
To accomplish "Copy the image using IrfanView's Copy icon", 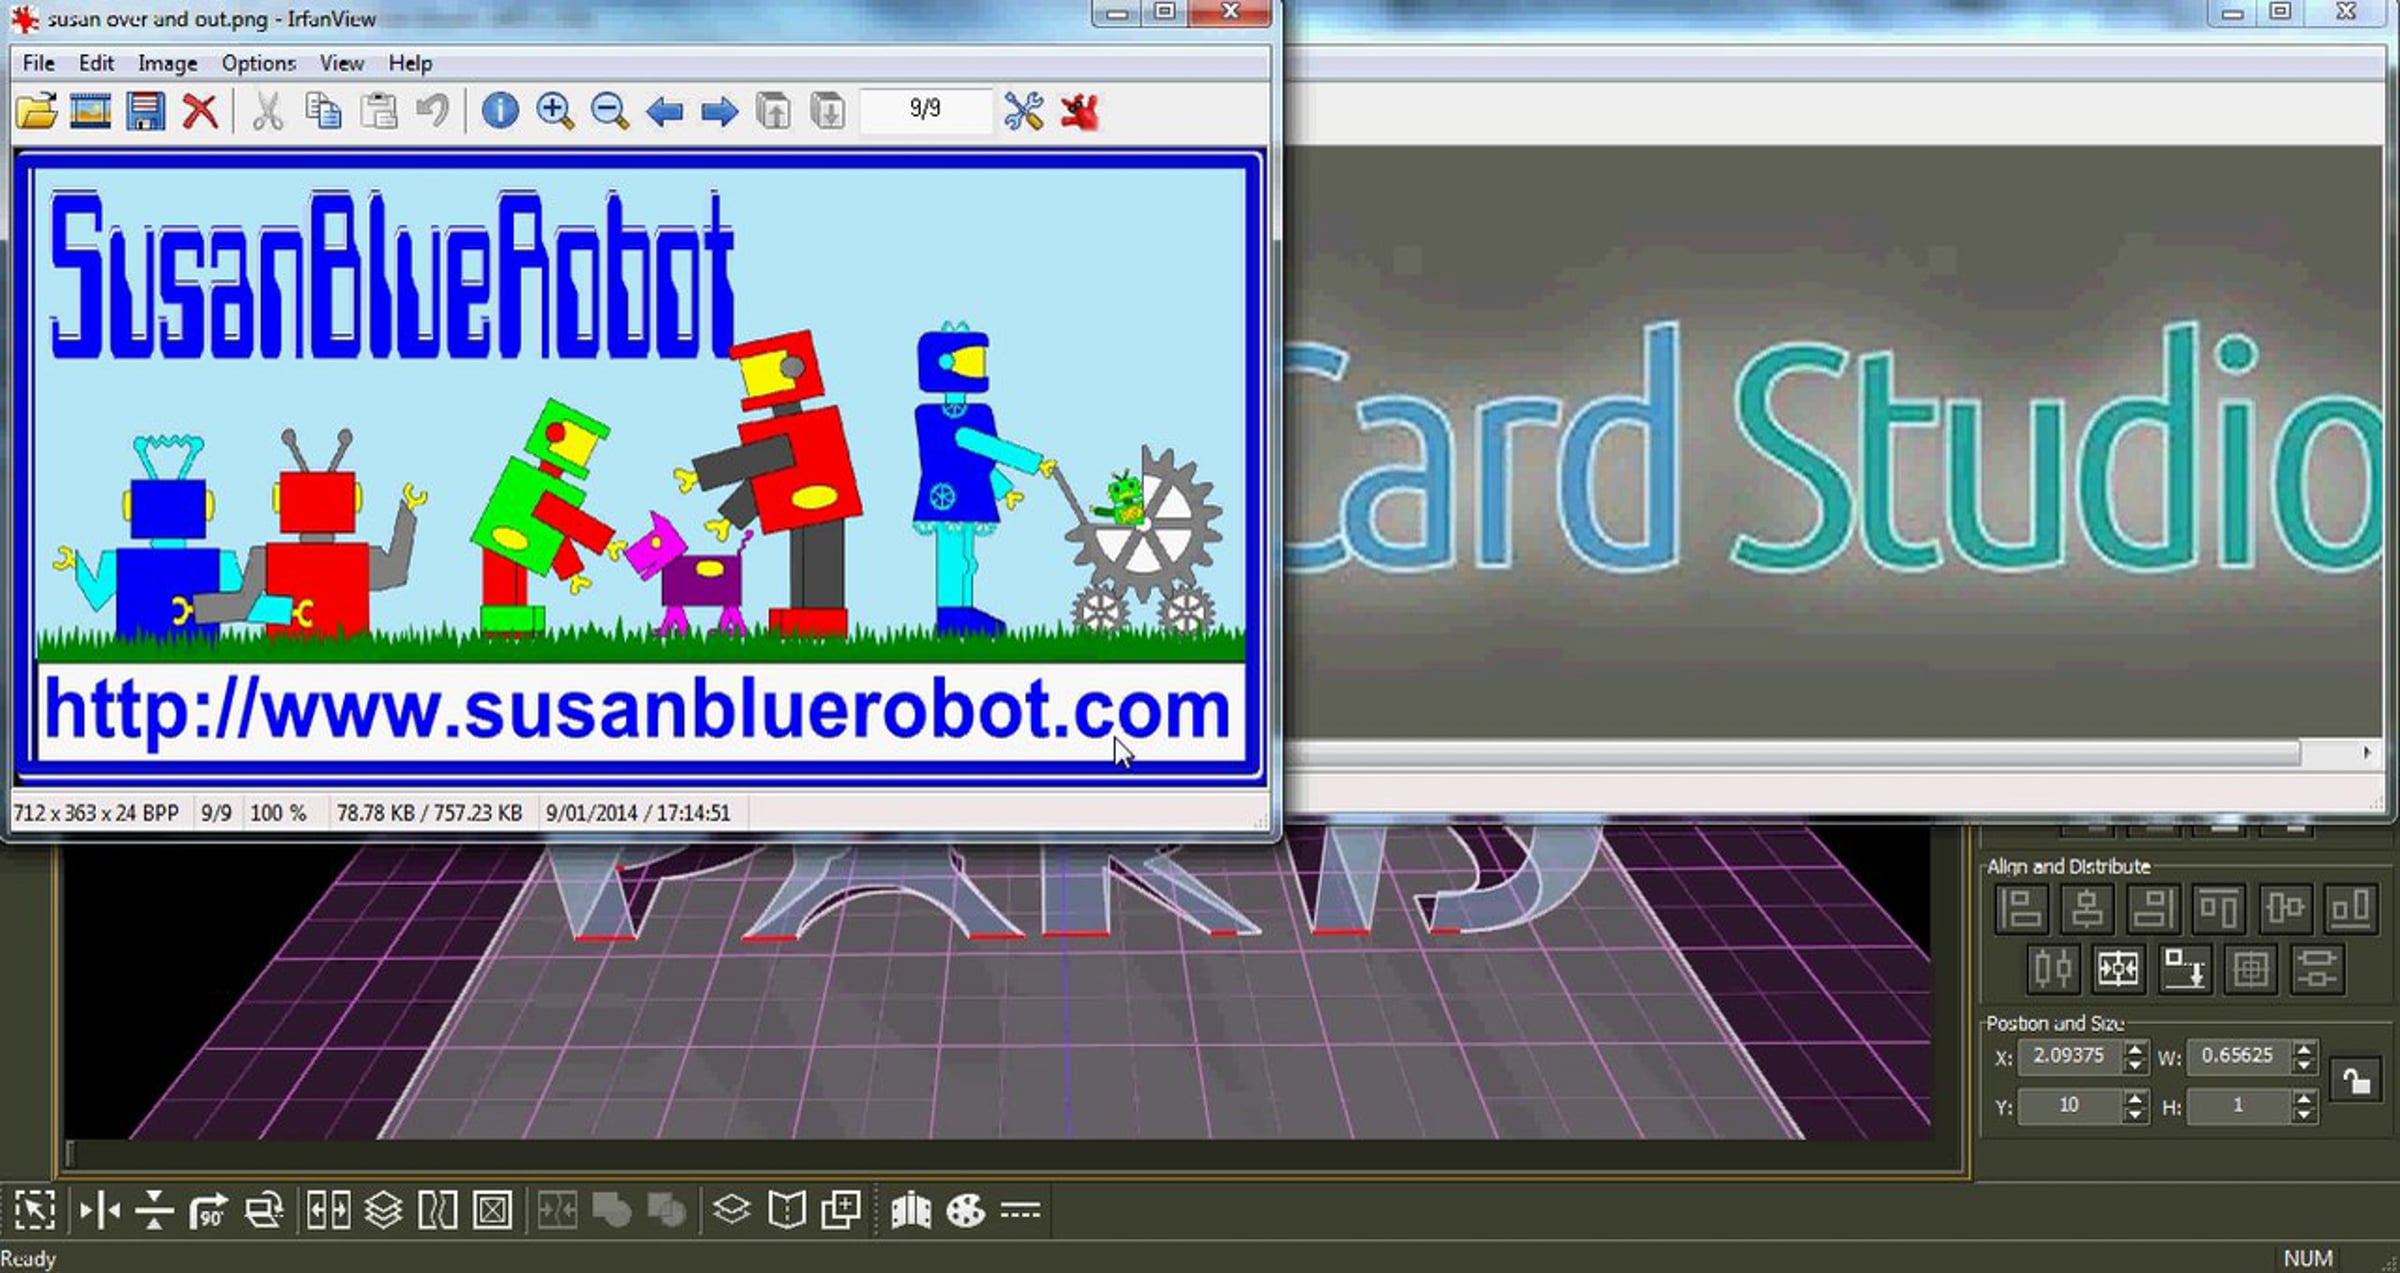I will pos(323,111).
